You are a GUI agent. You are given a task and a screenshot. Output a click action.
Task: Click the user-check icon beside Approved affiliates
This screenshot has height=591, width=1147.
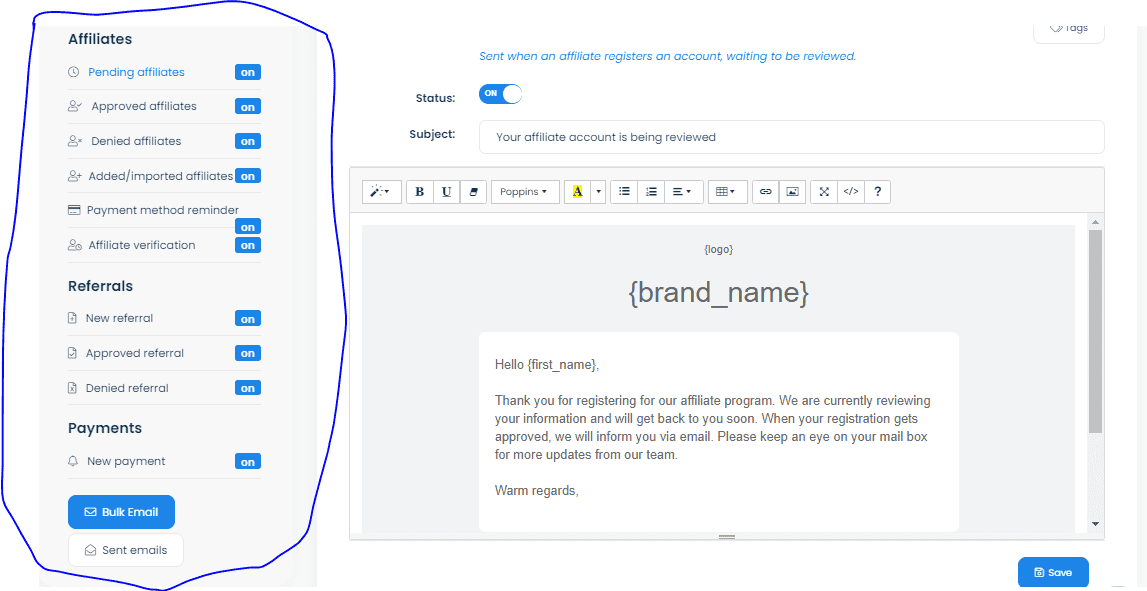(x=74, y=106)
